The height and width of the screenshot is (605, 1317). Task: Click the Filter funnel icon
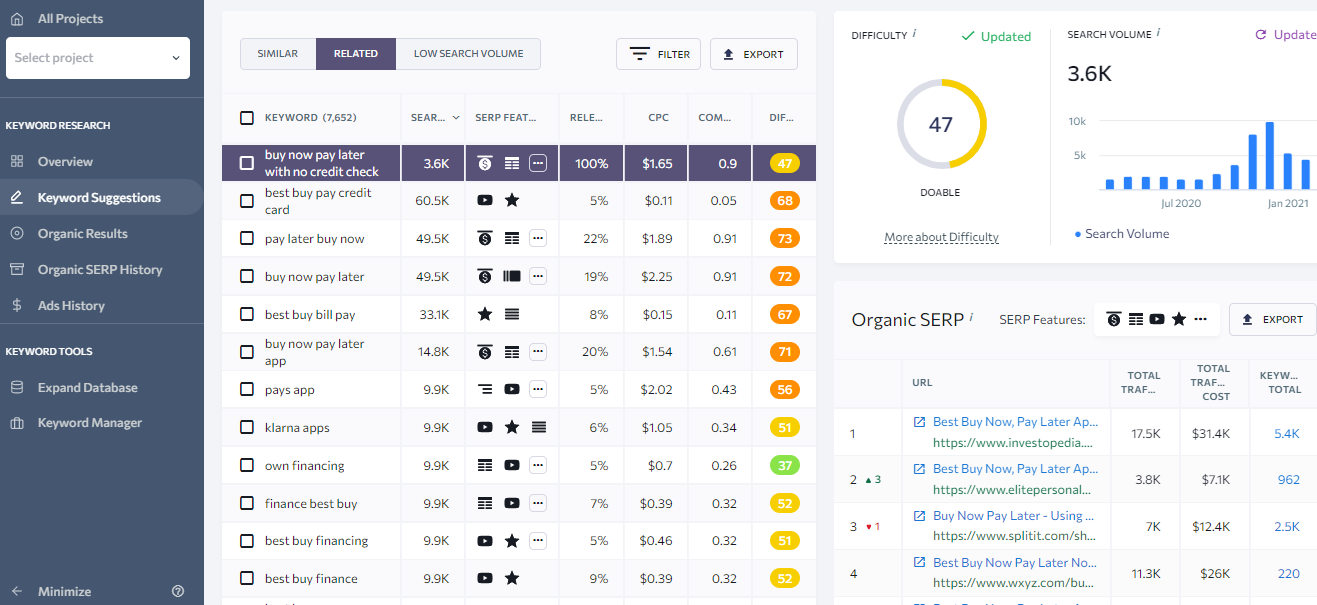coord(641,54)
